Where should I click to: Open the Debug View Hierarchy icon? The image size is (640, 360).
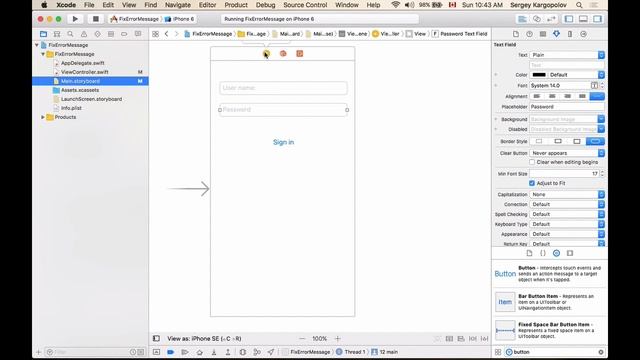[242, 352]
